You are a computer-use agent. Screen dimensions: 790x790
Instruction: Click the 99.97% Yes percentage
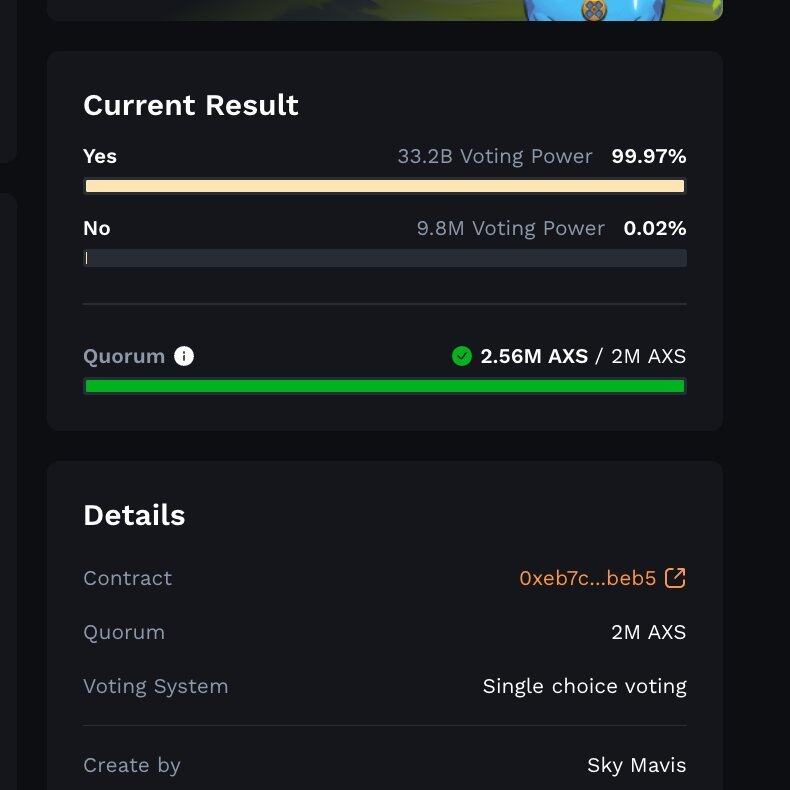[x=649, y=156]
